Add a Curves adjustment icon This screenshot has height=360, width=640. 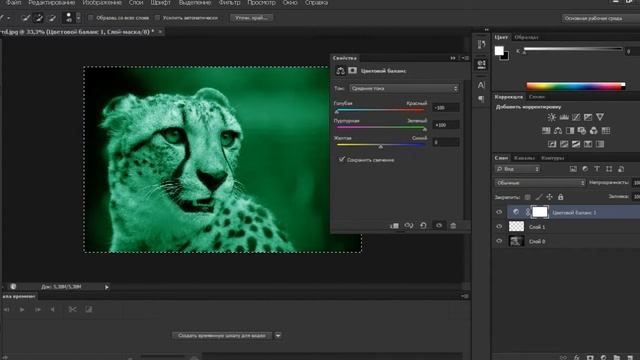[576, 117]
